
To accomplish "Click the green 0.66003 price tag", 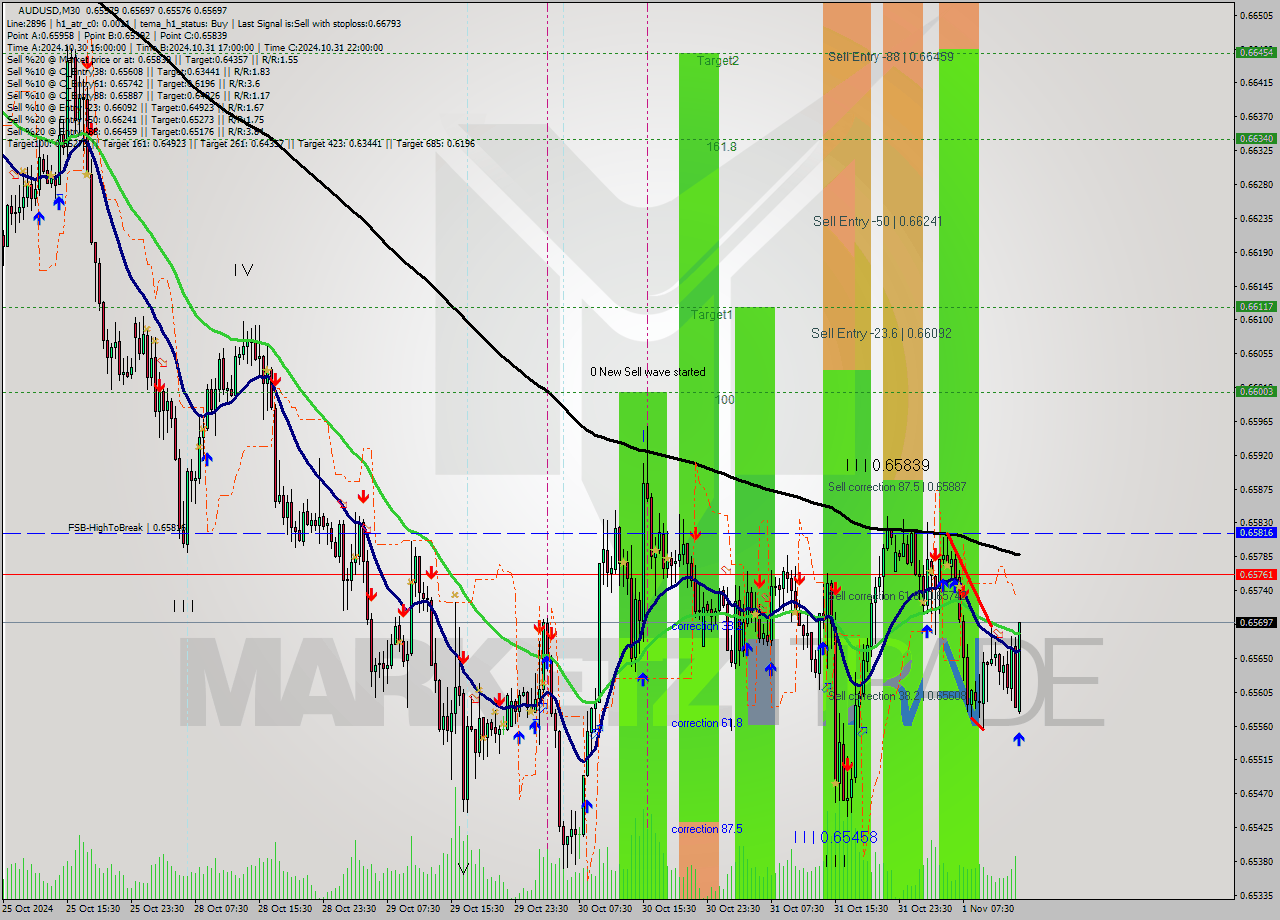I will click(1256, 391).
